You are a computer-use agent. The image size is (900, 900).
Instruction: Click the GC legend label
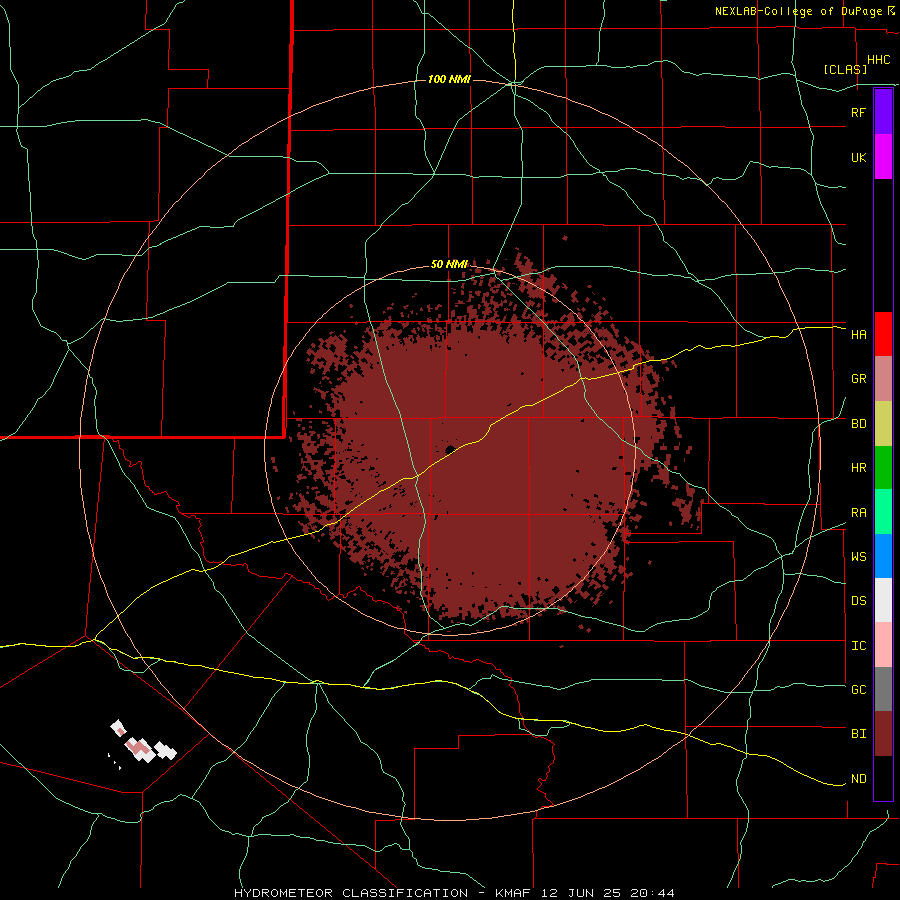point(858,690)
